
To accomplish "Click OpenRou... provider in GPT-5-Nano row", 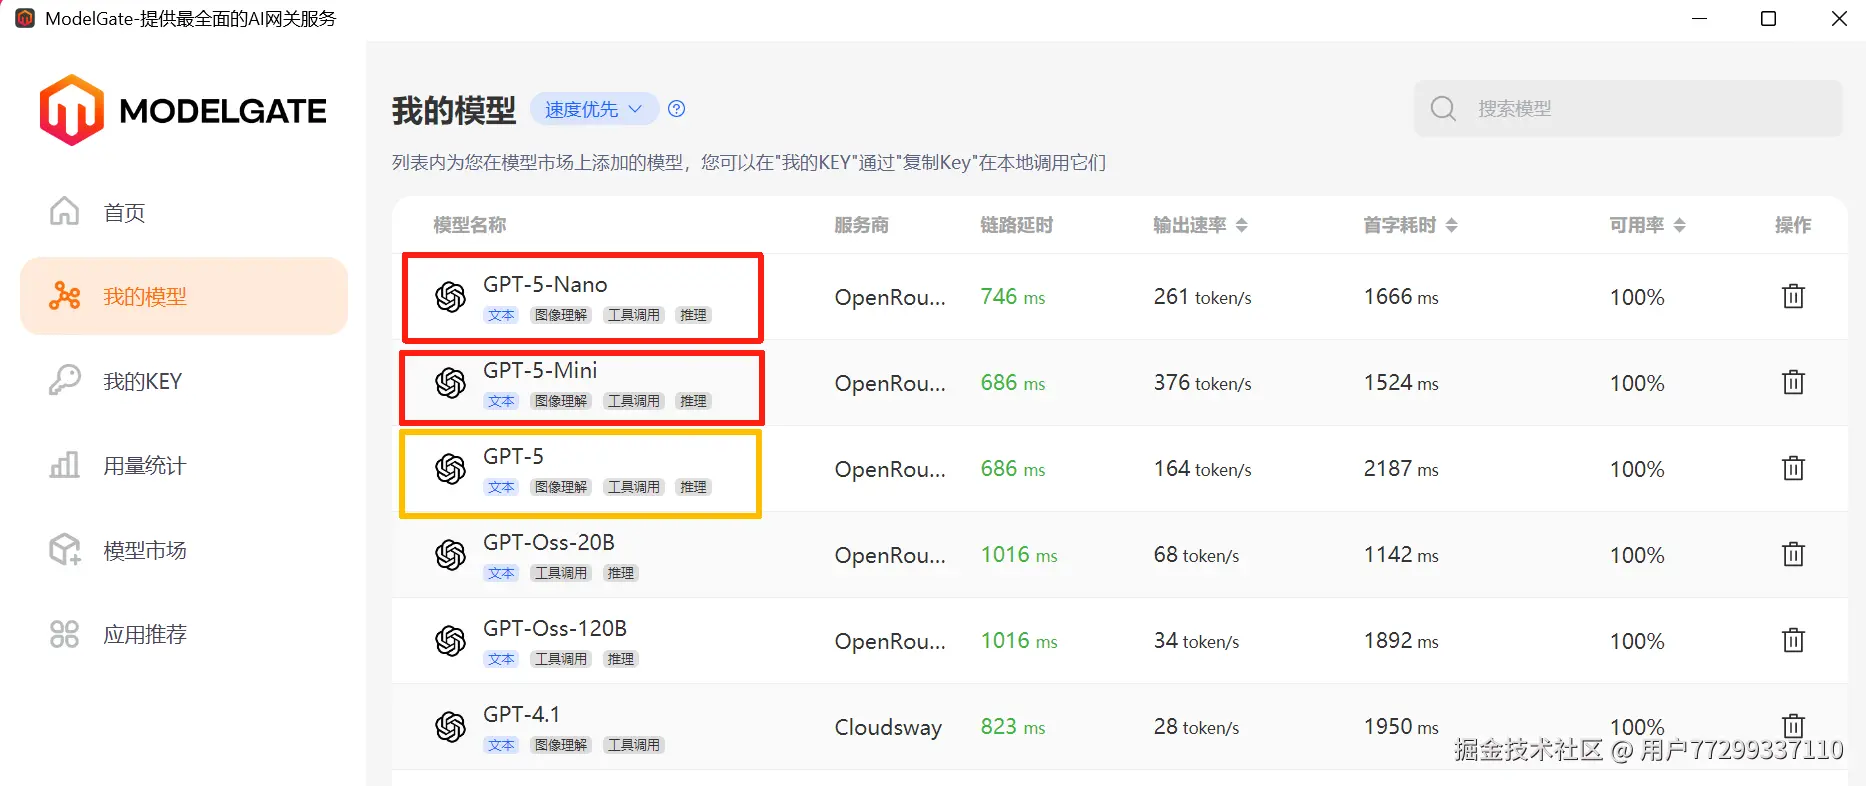I will (890, 297).
